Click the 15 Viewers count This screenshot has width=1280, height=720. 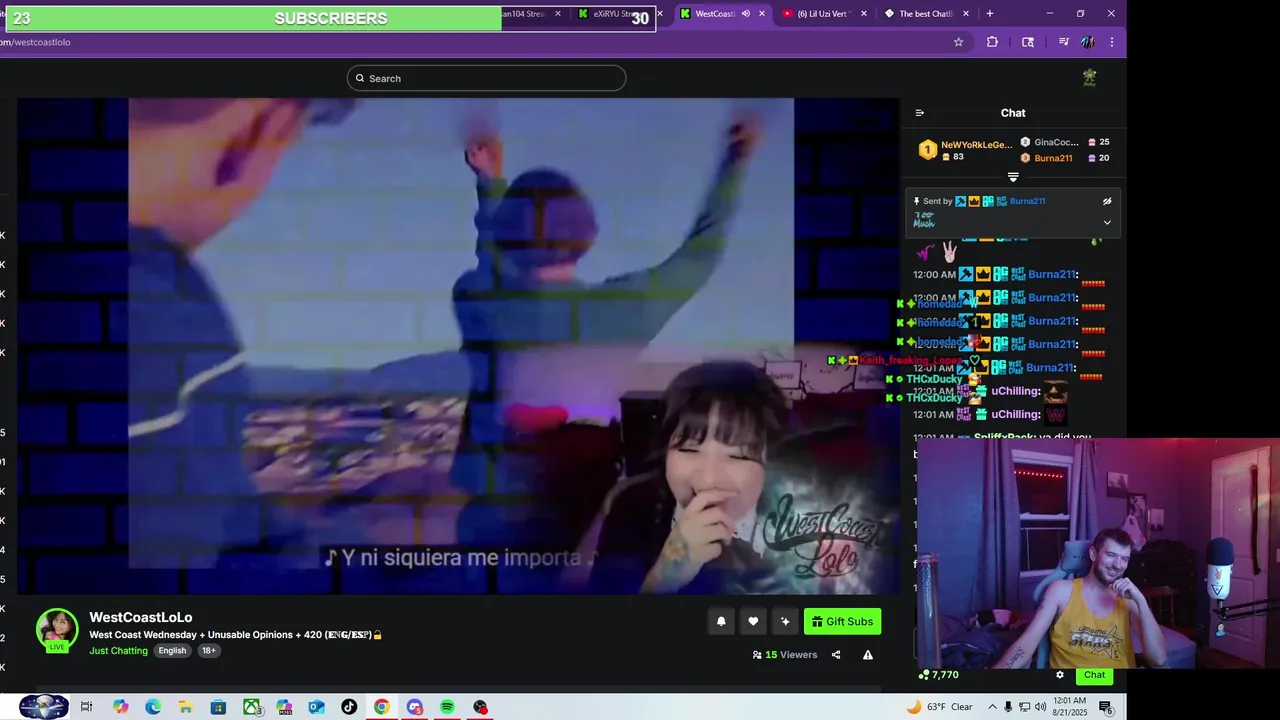784,655
